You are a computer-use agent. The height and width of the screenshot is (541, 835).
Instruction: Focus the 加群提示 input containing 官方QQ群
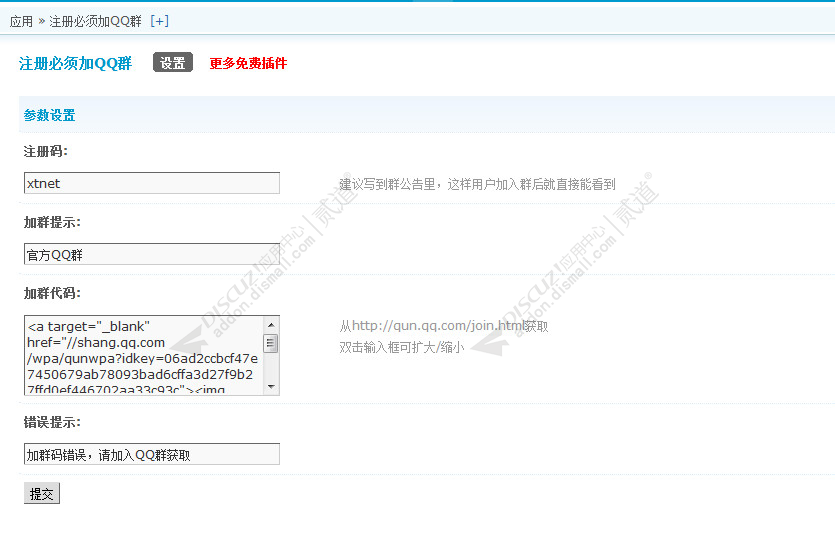pyautogui.click(x=152, y=254)
